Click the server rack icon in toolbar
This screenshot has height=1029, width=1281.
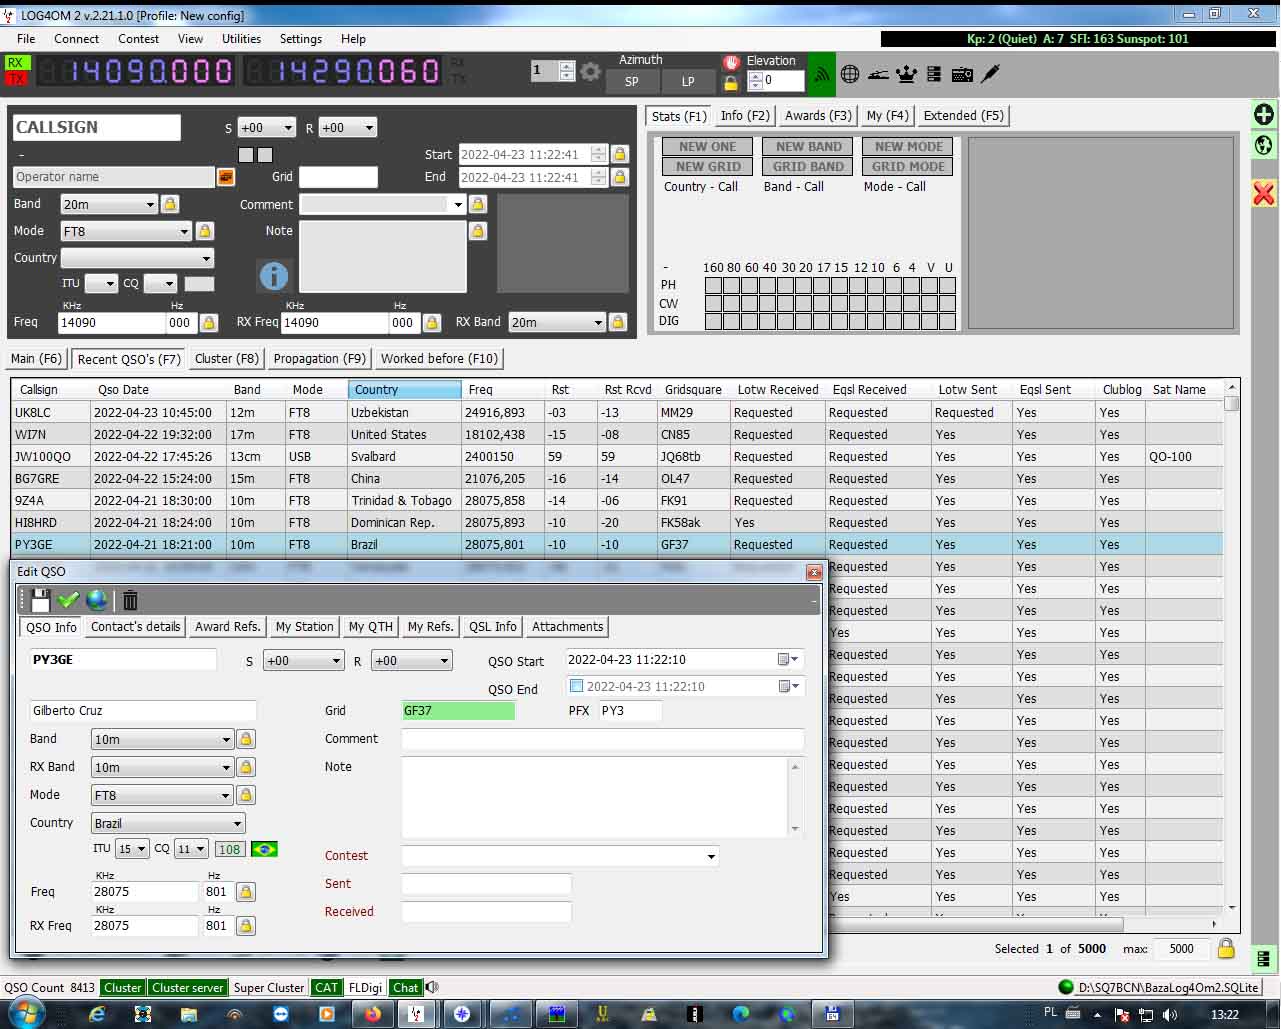pyautogui.click(x=934, y=74)
